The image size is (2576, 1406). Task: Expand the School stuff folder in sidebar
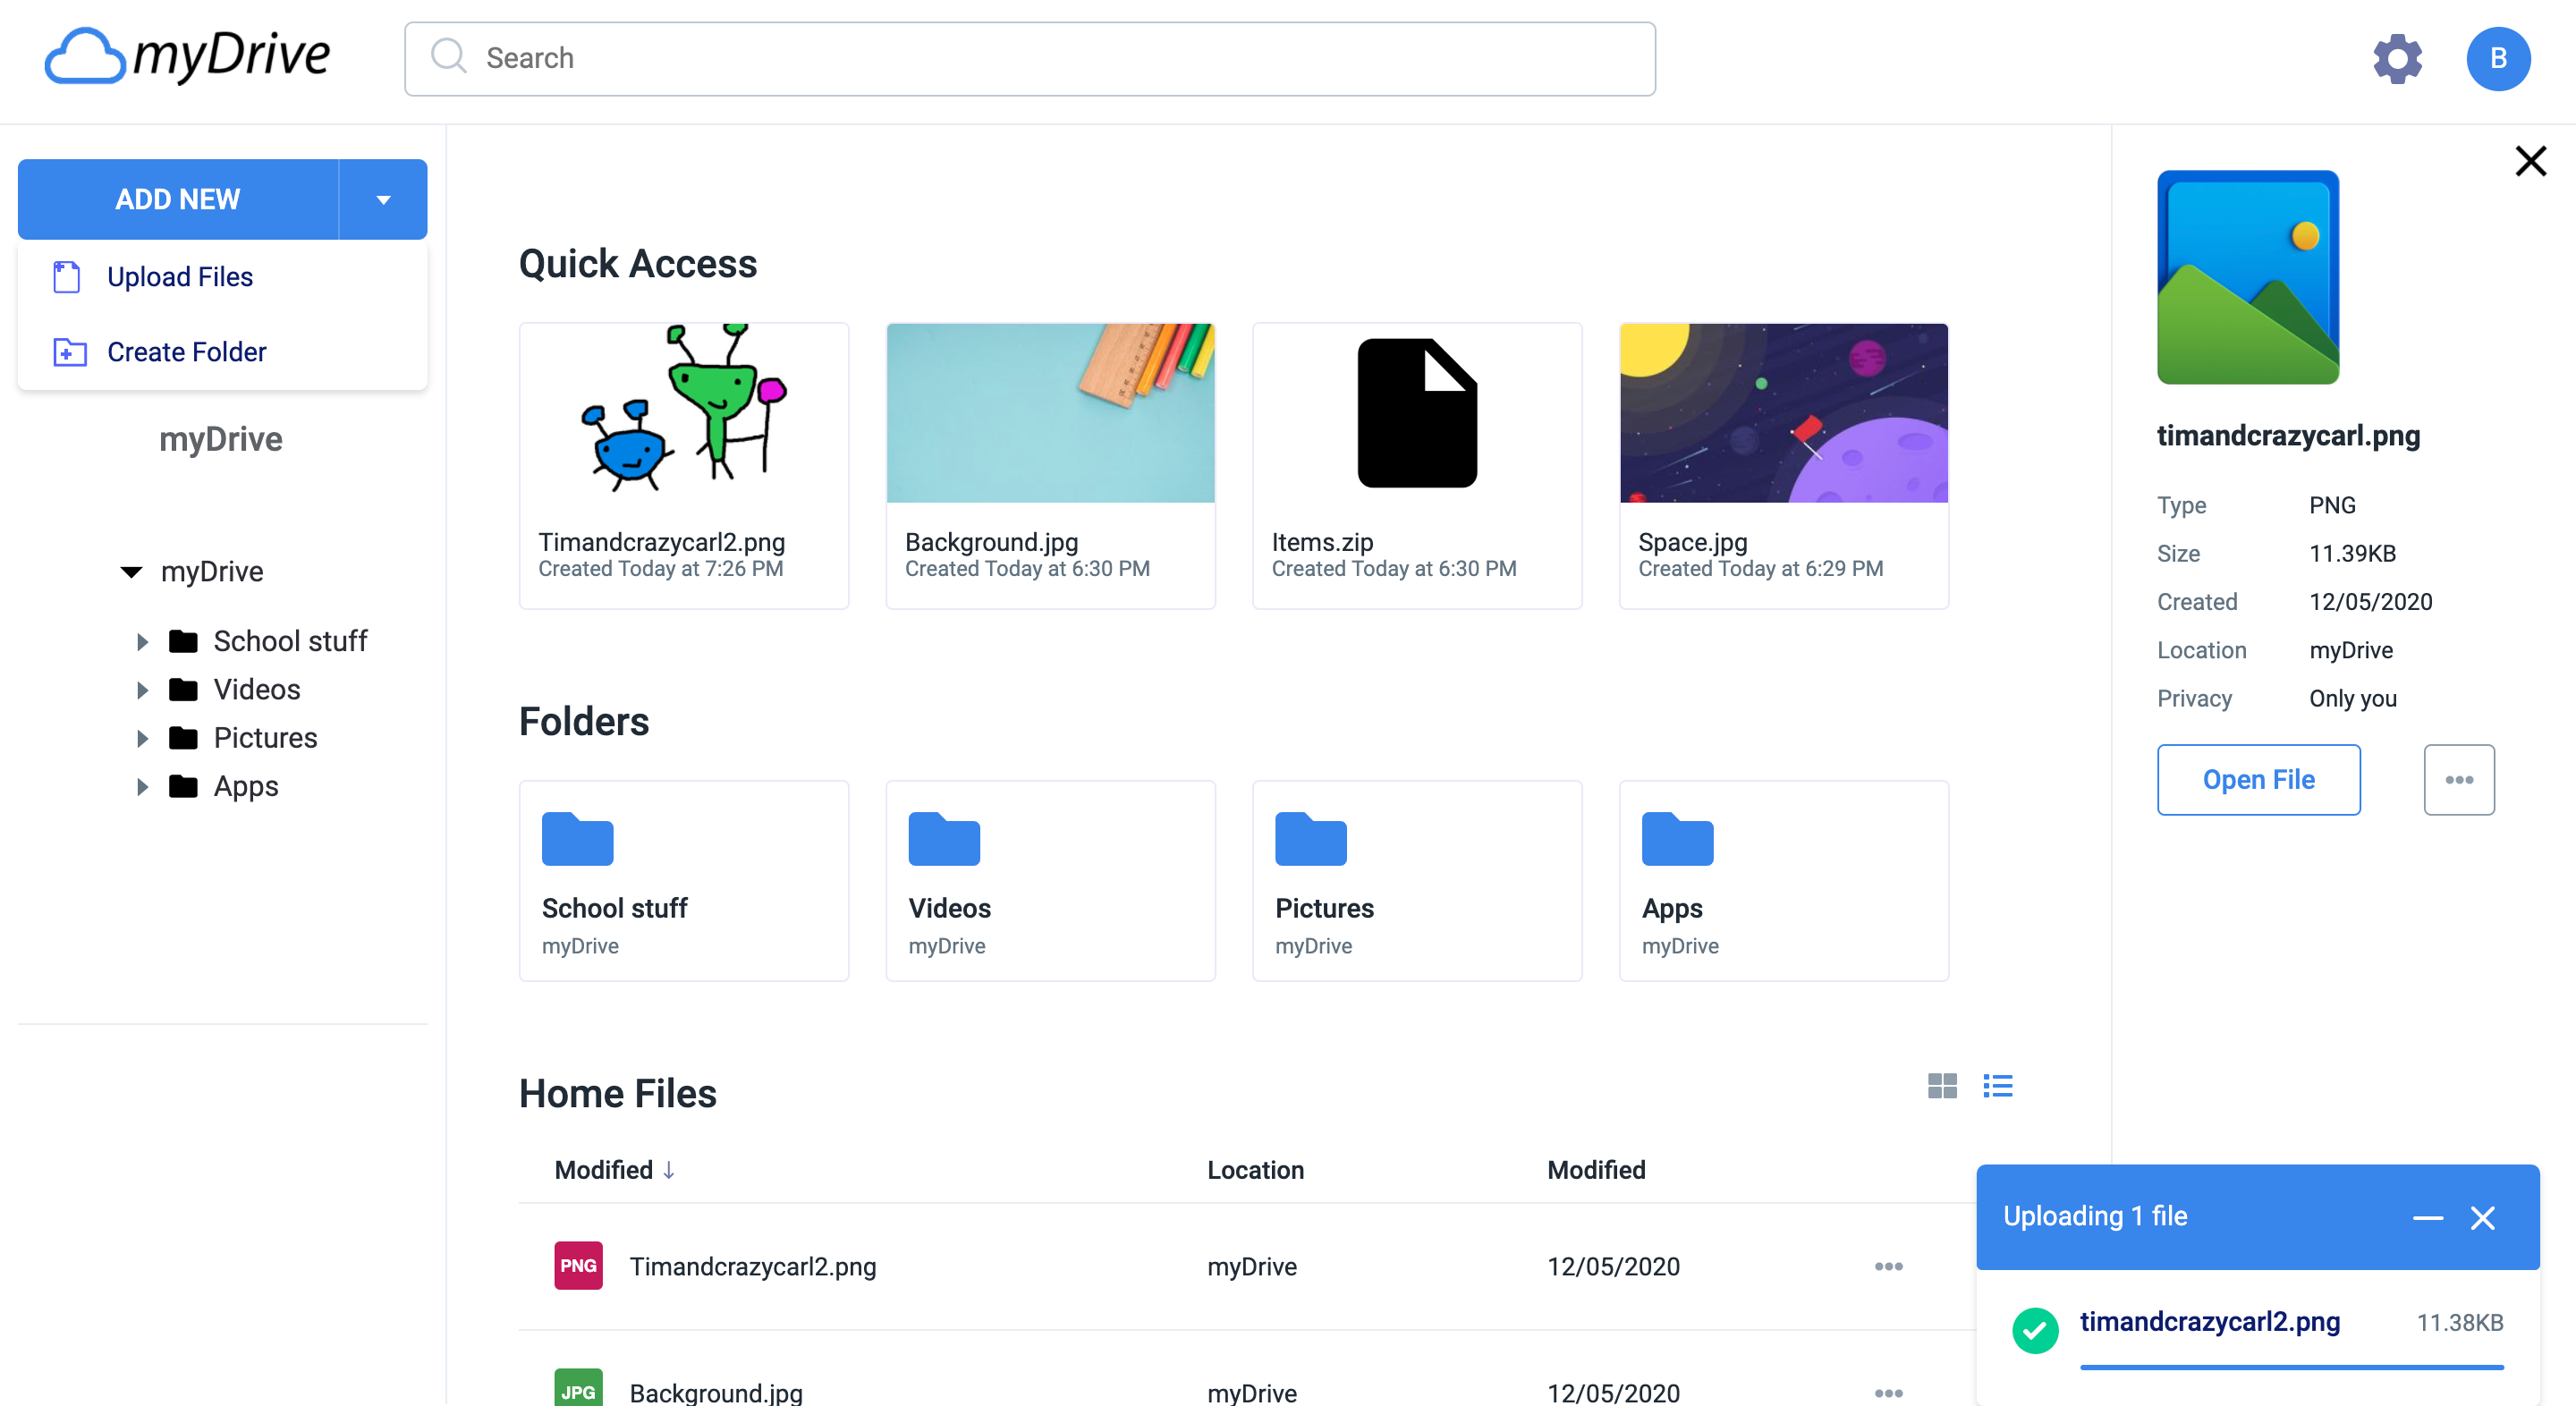pyautogui.click(x=141, y=641)
